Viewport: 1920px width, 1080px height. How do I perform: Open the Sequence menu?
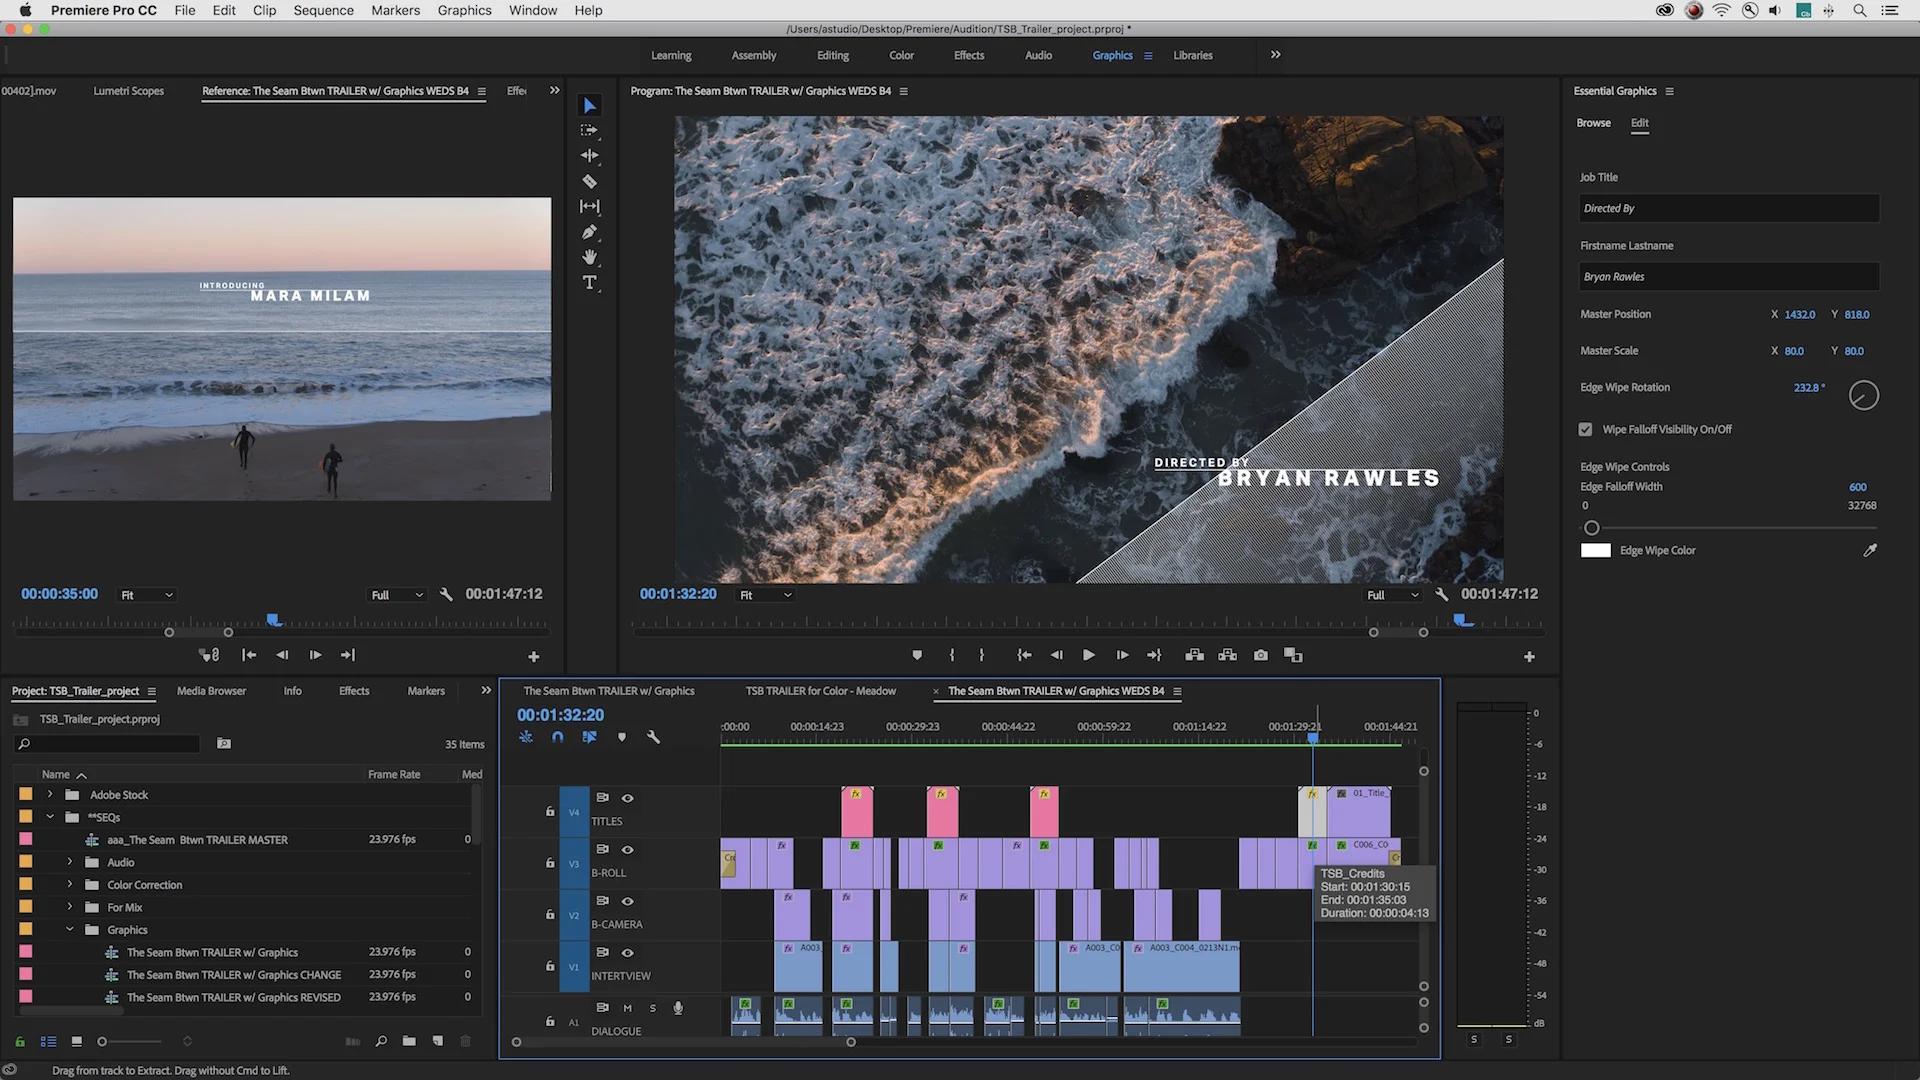(x=323, y=10)
